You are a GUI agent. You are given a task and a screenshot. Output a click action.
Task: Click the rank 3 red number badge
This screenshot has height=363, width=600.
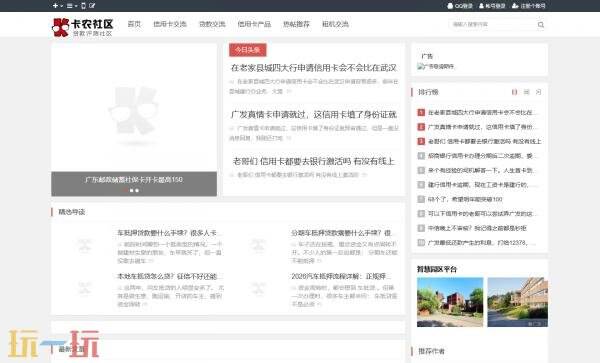point(421,142)
